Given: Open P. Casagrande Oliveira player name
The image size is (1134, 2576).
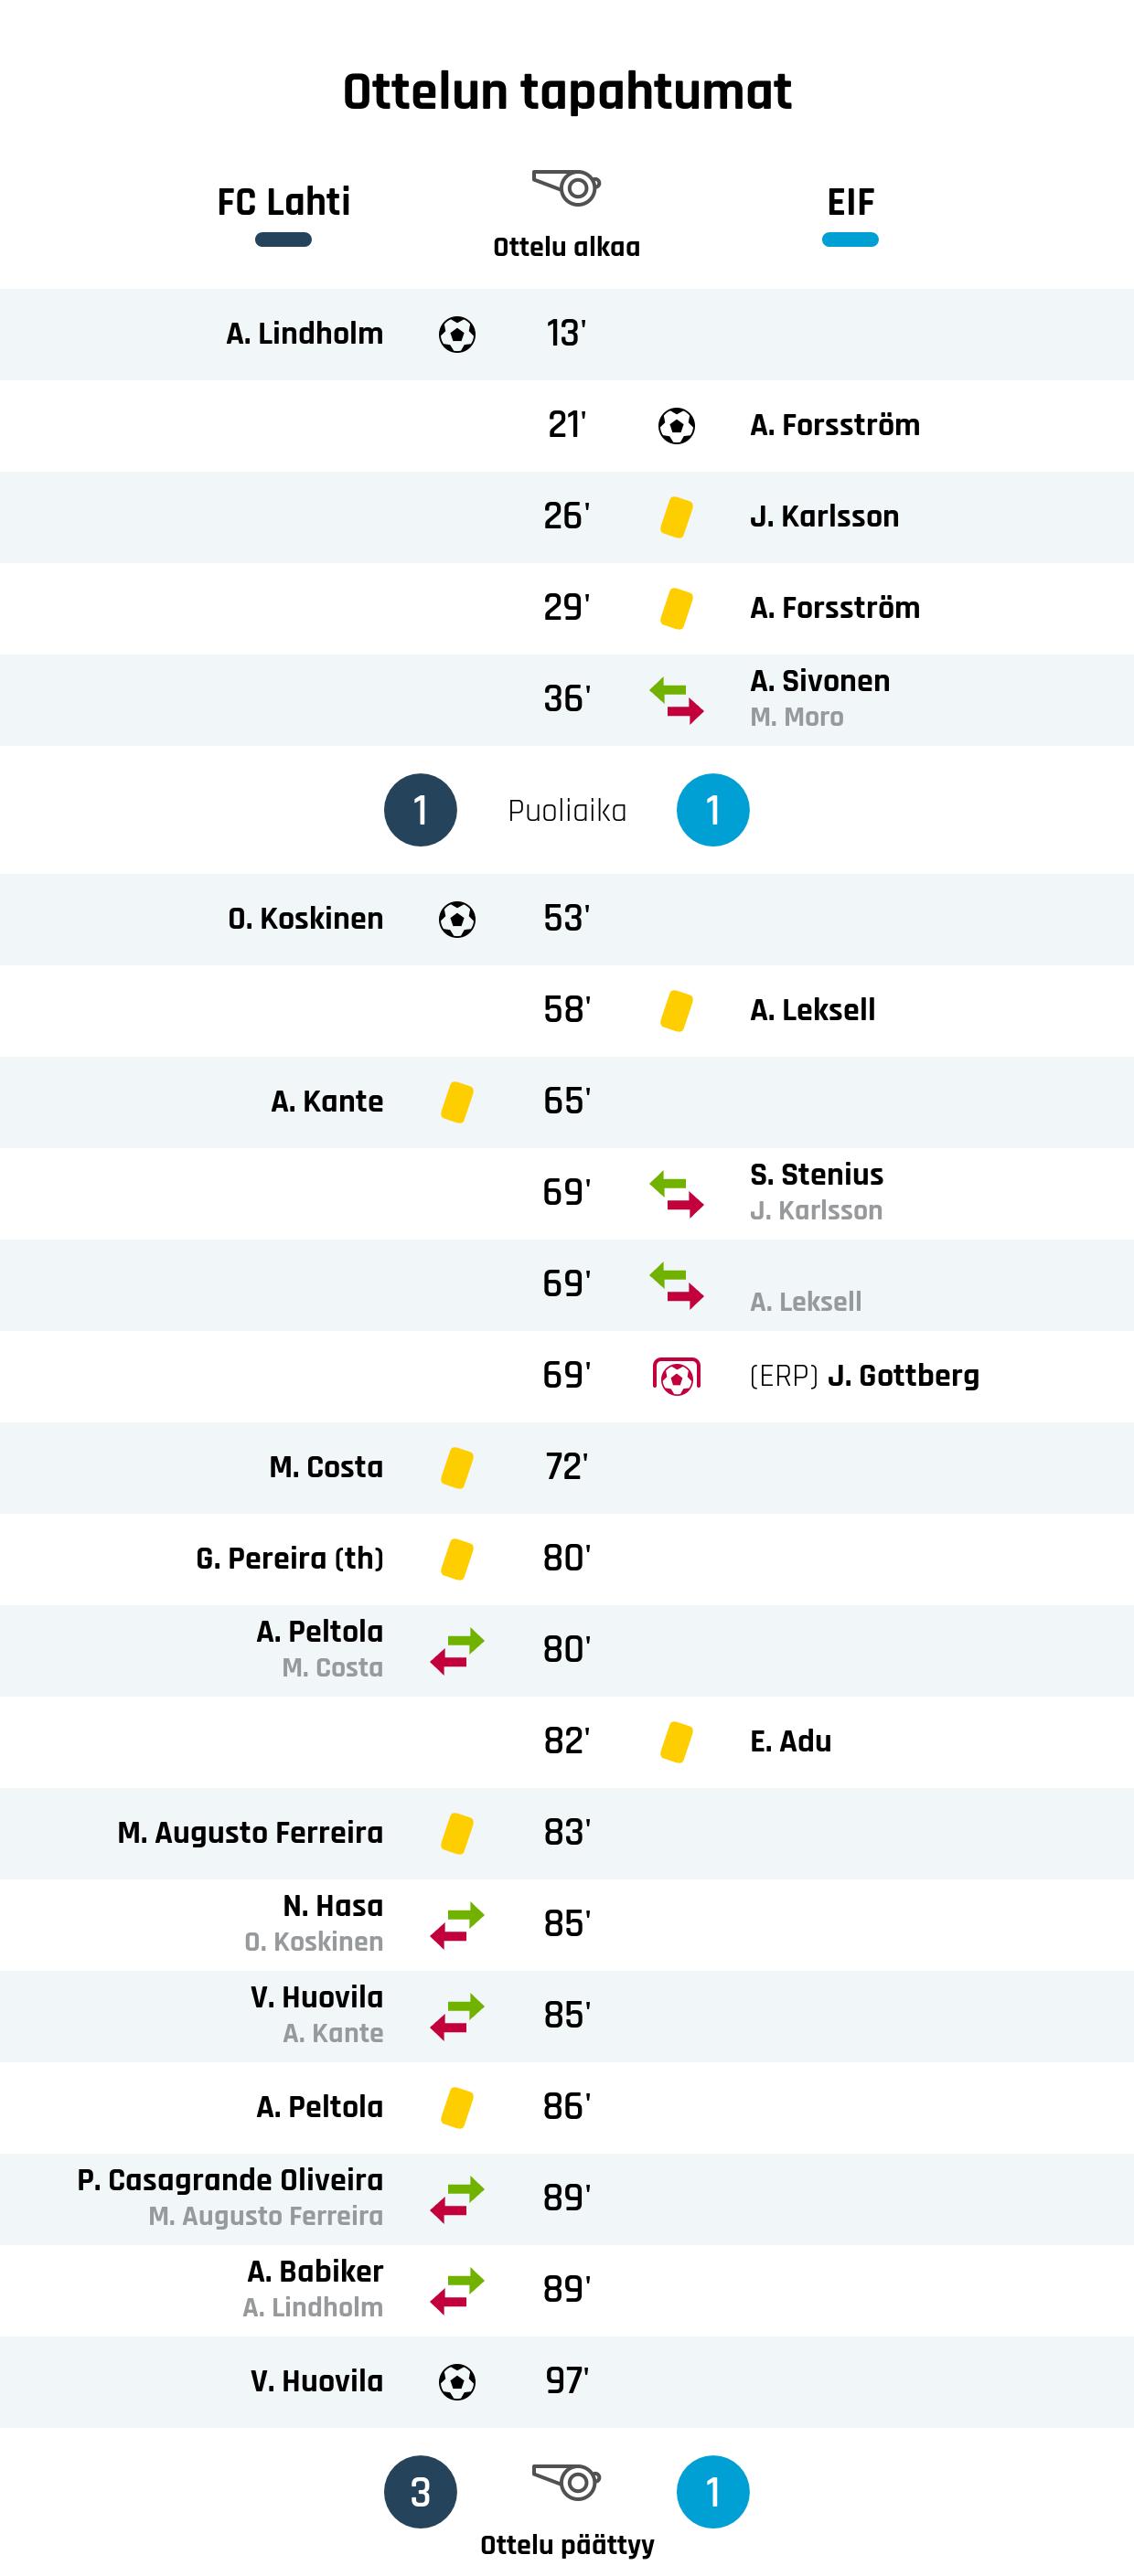Looking at the screenshot, I should coord(230,2180).
